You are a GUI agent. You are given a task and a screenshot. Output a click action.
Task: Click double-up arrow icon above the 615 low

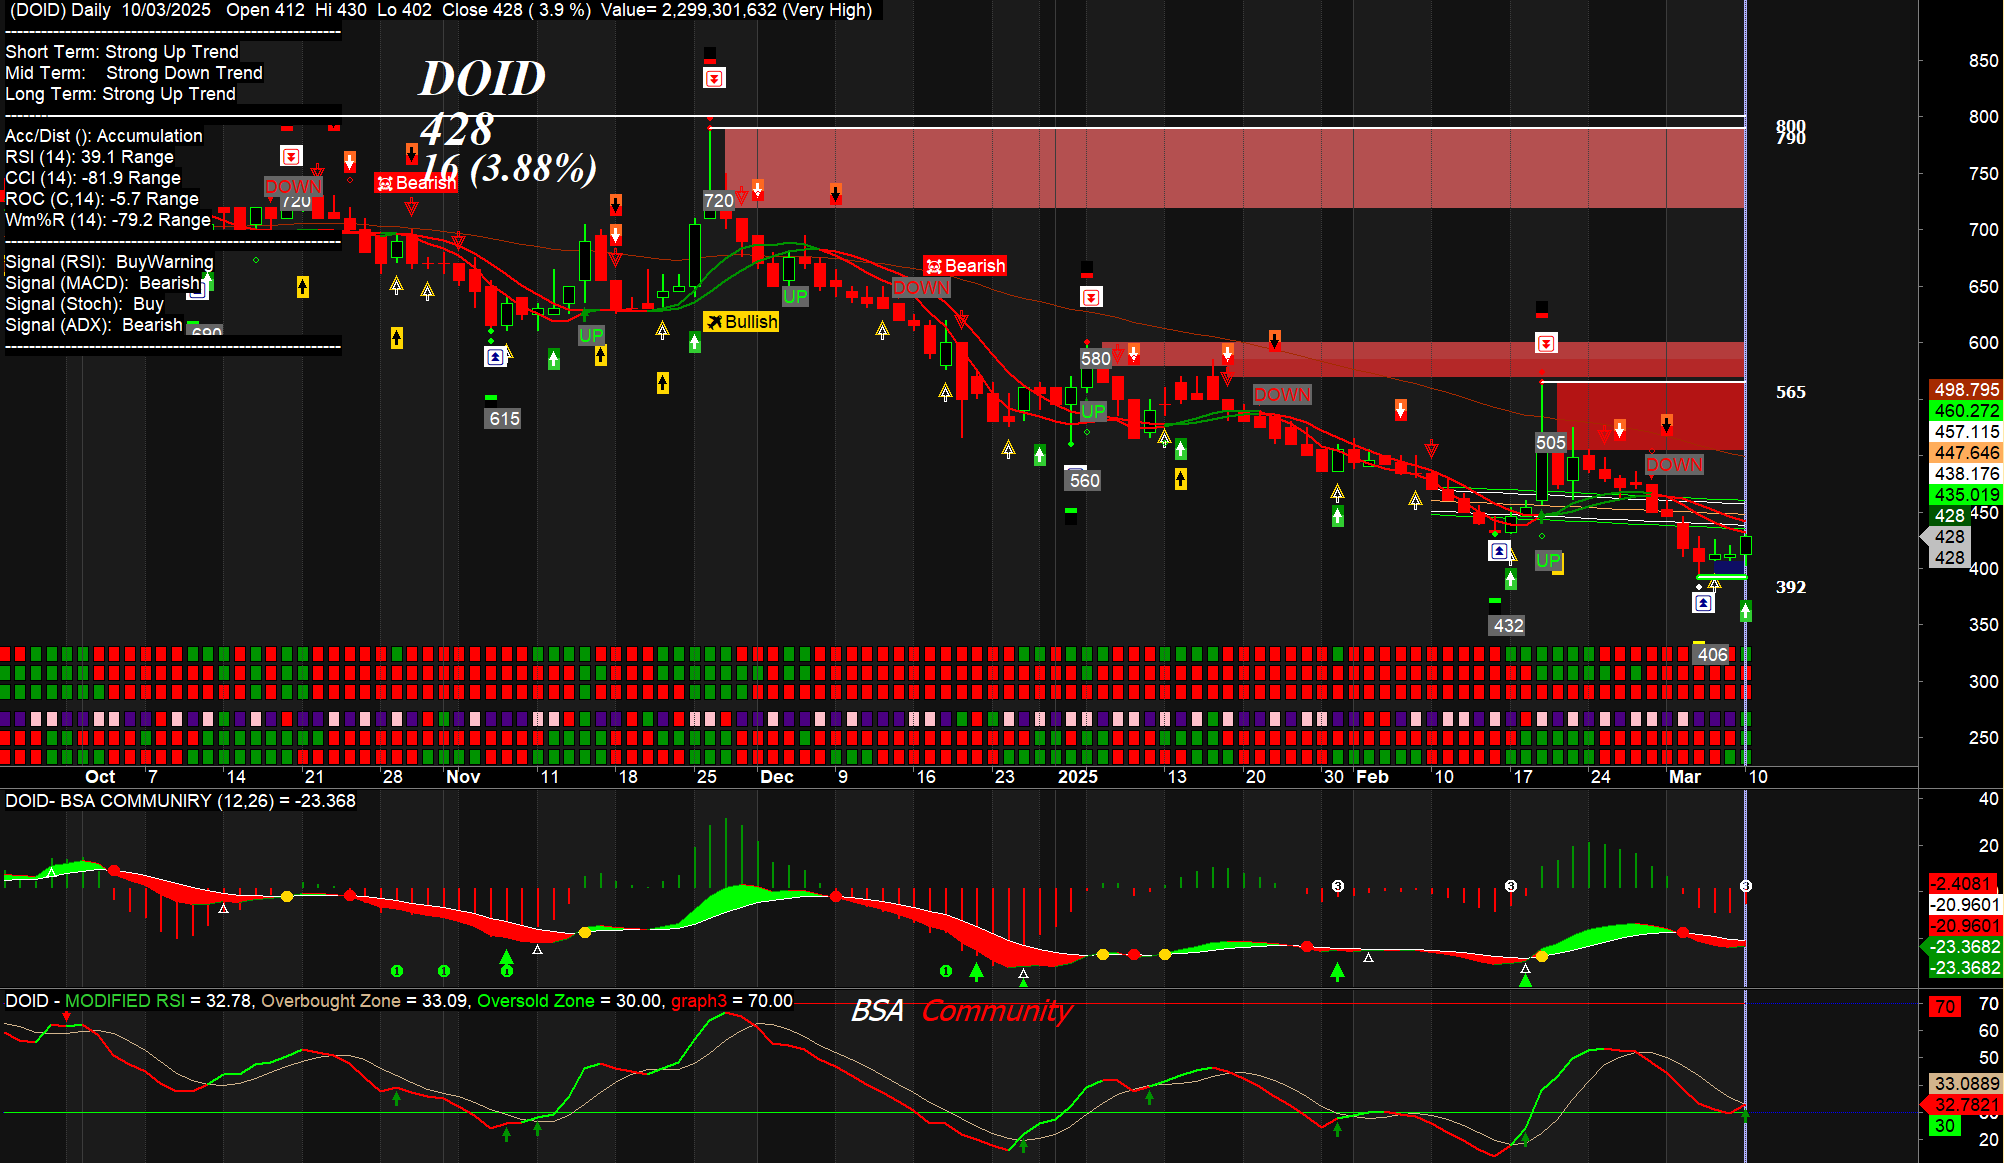495,356
